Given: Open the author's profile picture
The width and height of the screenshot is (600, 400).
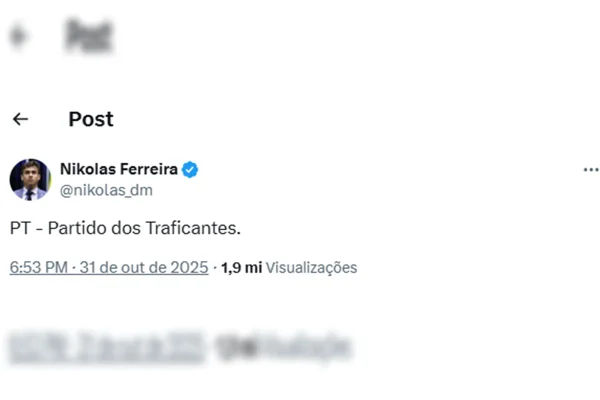Looking at the screenshot, I should pyautogui.click(x=30, y=179).
